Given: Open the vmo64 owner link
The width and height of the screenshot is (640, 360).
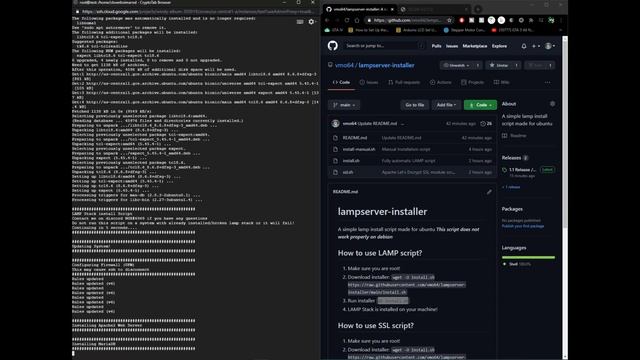Looking at the screenshot, I should pos(344,65).
